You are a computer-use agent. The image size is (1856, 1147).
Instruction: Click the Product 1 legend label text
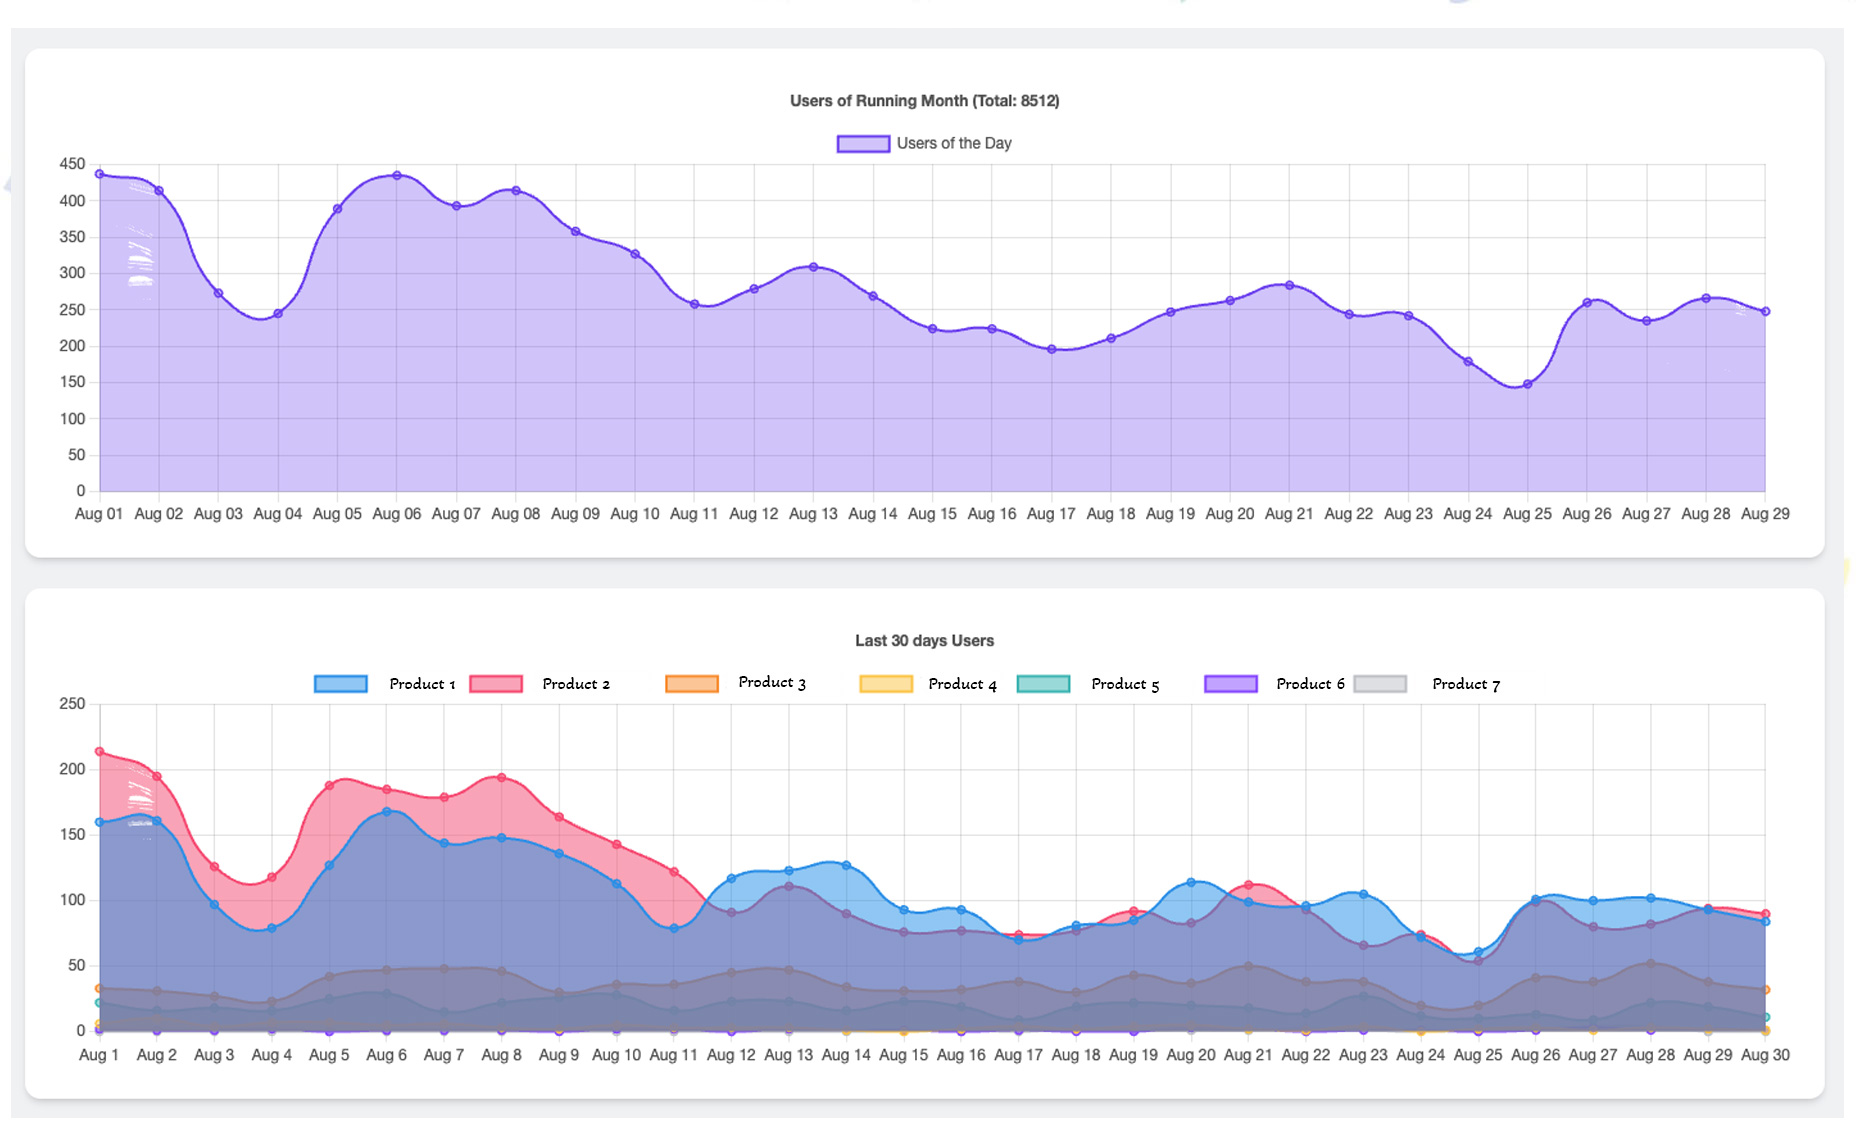tap(422, 684)
